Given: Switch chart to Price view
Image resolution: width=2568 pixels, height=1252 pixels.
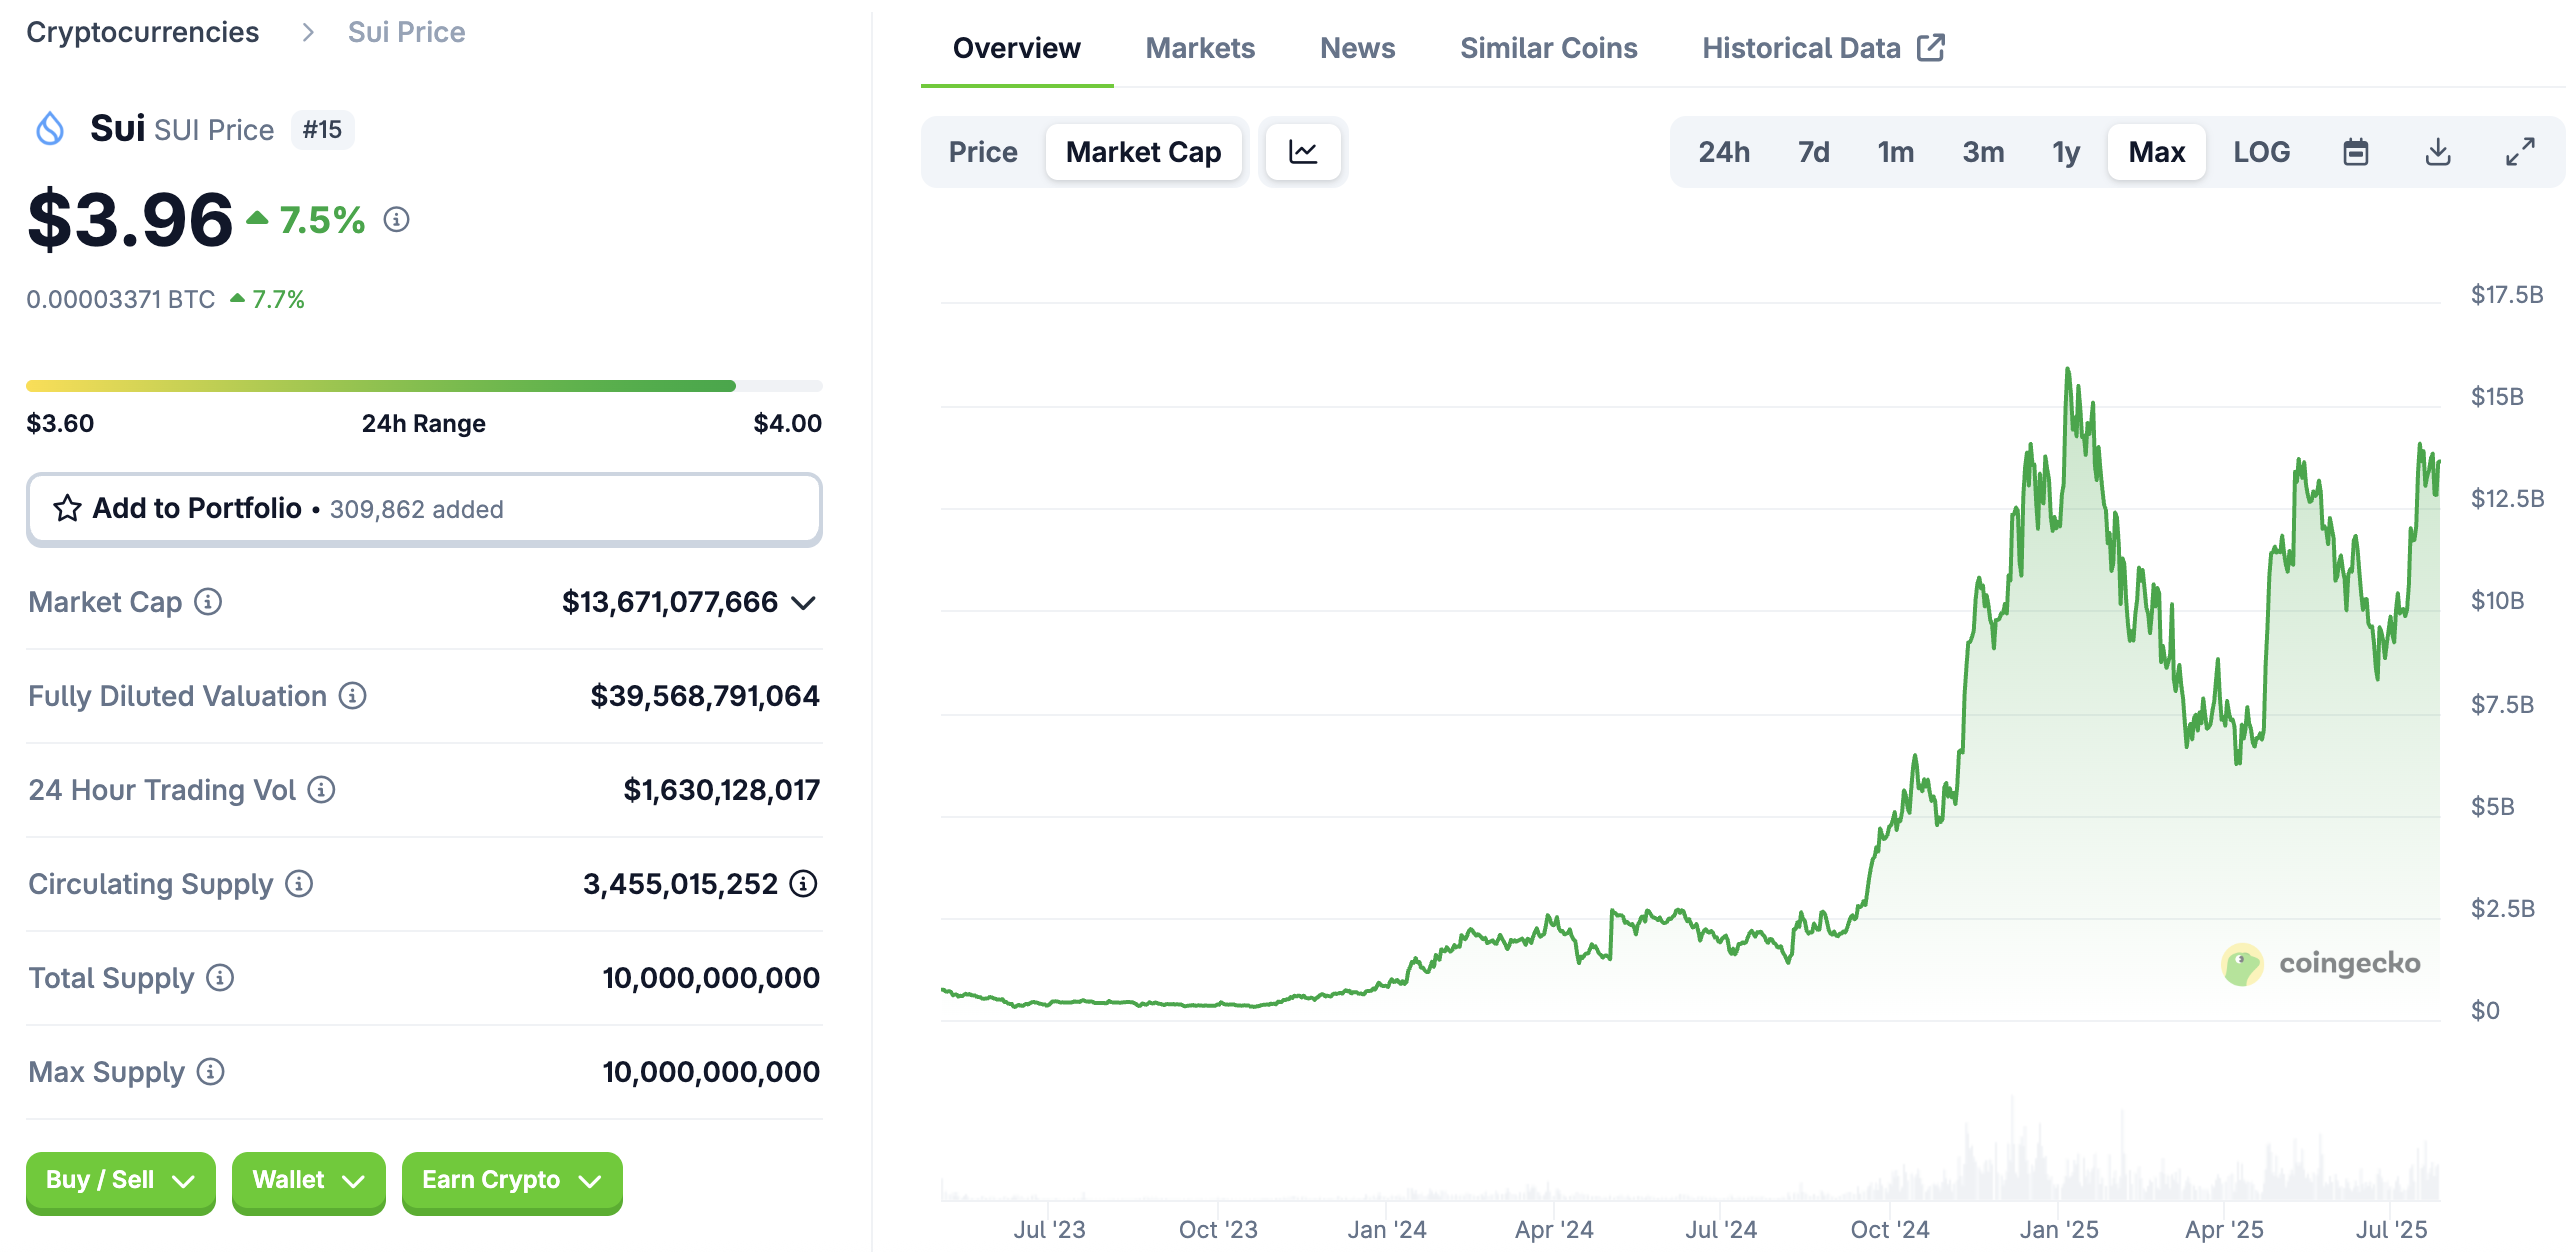Looking at the screenshot, I should pos(982,152).
